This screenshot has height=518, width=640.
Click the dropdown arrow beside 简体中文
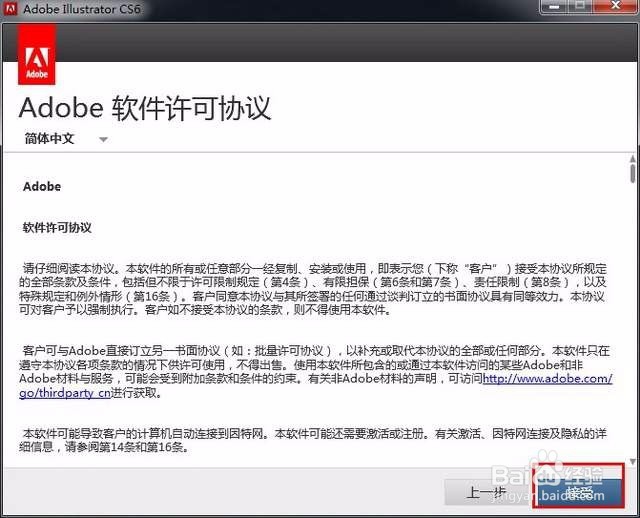(103, 140)
